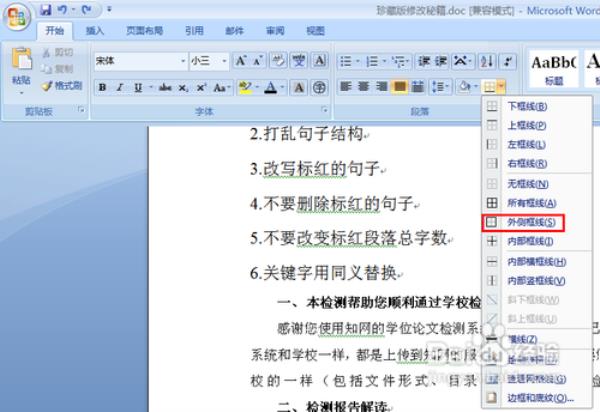Toggle bold formatting

102,88
